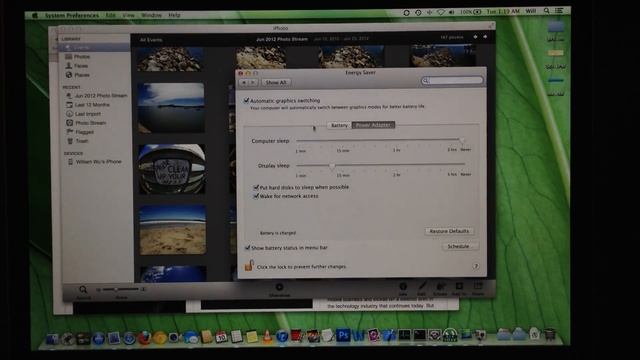Open the Edit menu
The width and height of the screenshot is (640, 360).
110,15
